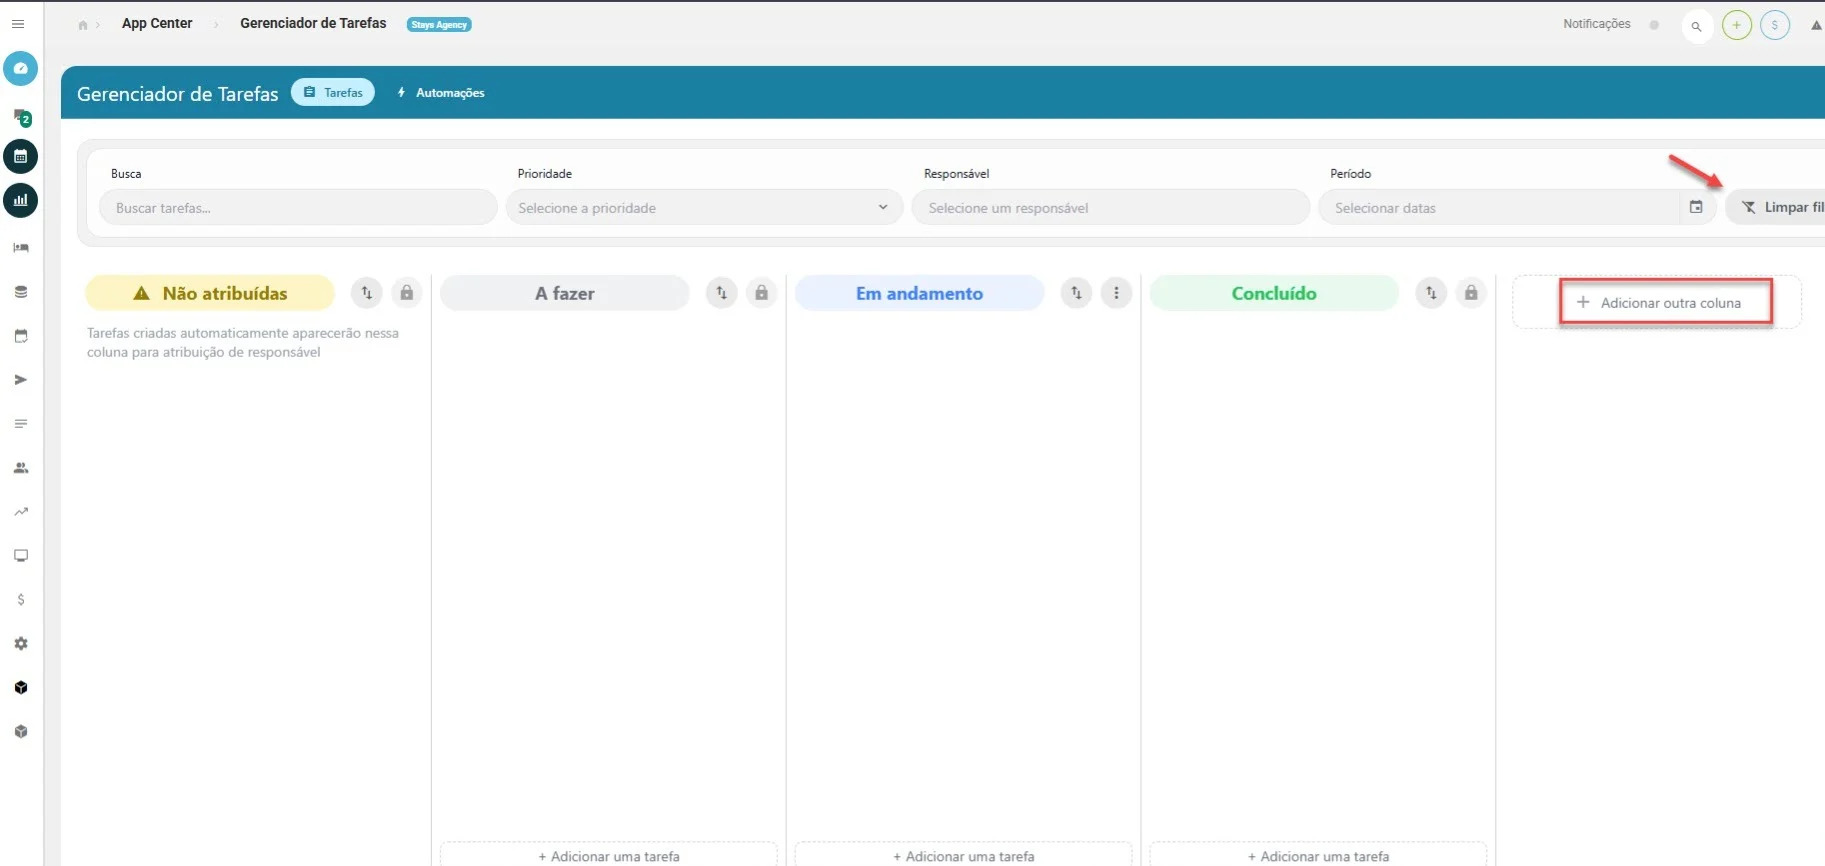1825x866 pixels.
Task: Open three-dot menu of Em andamento column
Action: pyautogui.click(x=1117, y=293)
